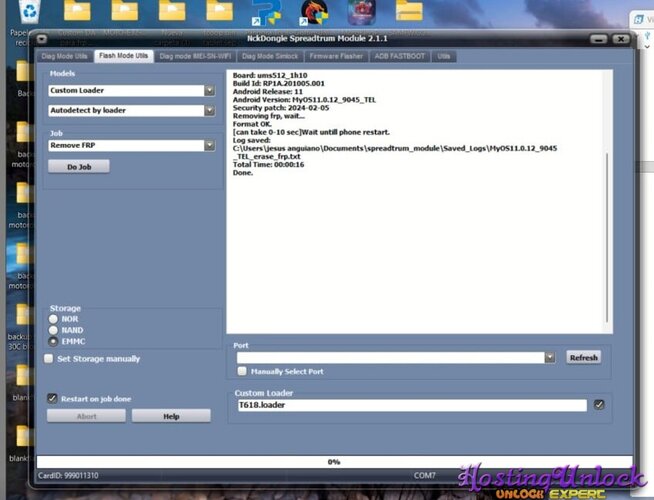Click the COM7 status bar text
This screenshot has width=654, height=500.
pyautogui.click(x=425, y=475)
